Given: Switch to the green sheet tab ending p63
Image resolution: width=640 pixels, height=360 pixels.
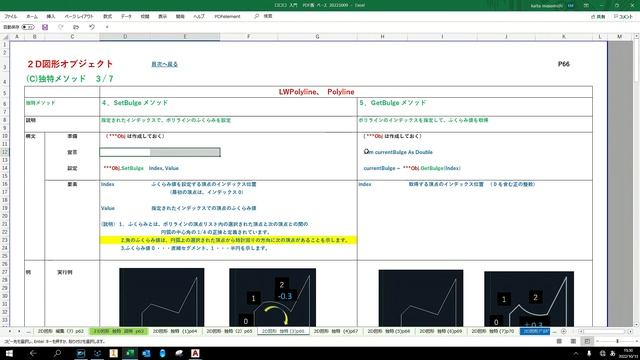Looking at the screenshot, I should coord(119,331).
